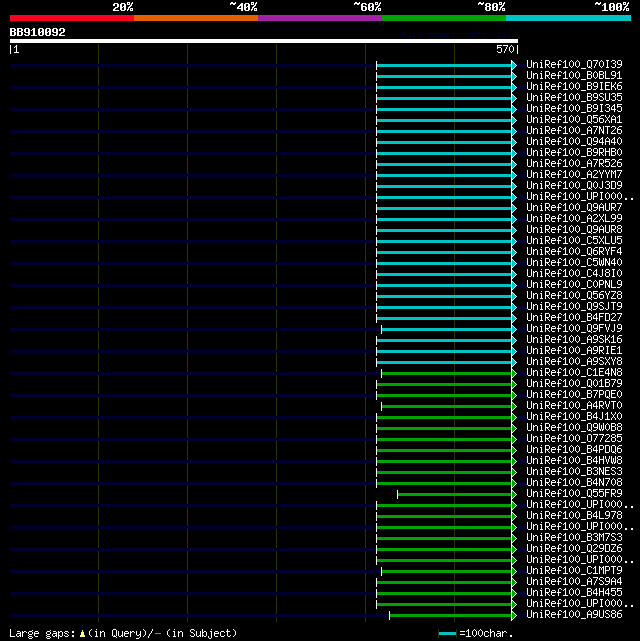The height and width of the screenshot is (641, 640).
Task: Select hit UniRef100_C1MPT9
Action: coord(574,570)
